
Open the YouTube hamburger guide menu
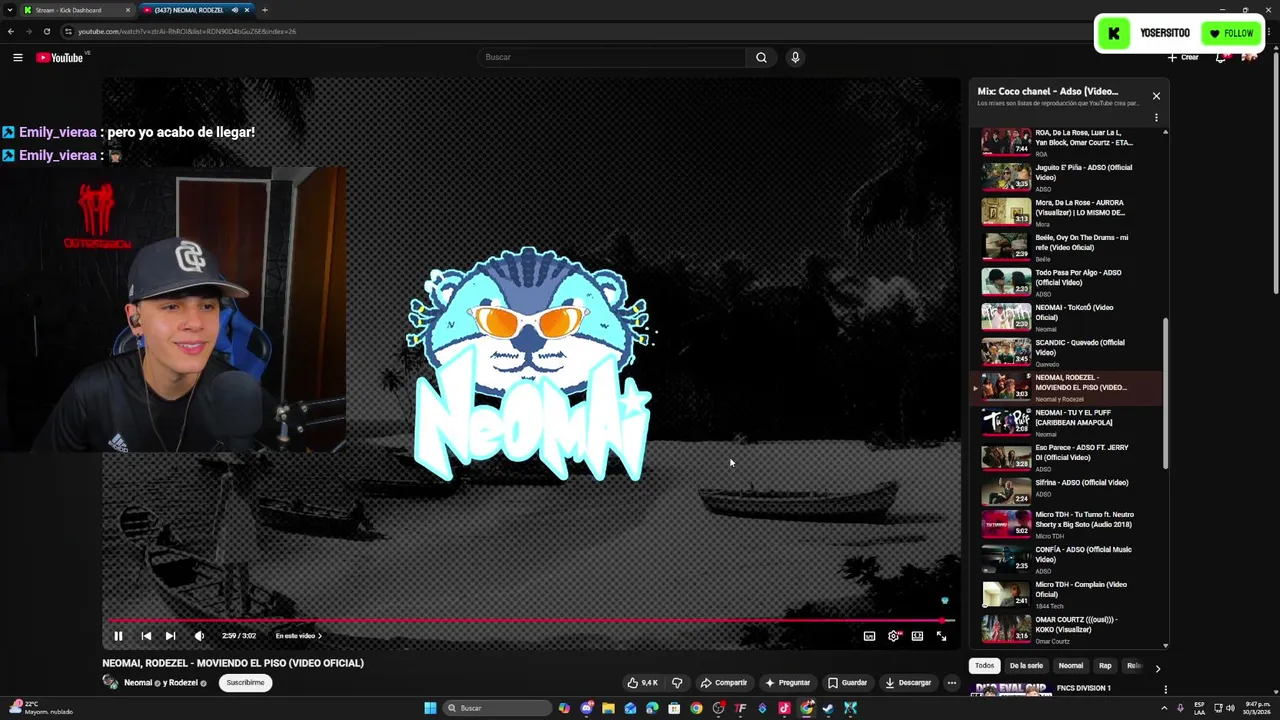tap(17, 57)
